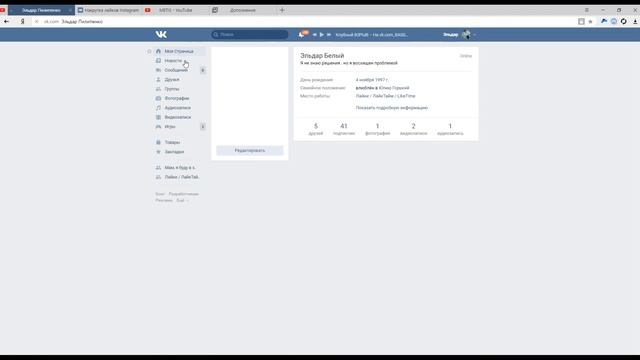Click the home icon beside Моя Страница
Viewport: 640px width, 360px height.
click(158, 51)
